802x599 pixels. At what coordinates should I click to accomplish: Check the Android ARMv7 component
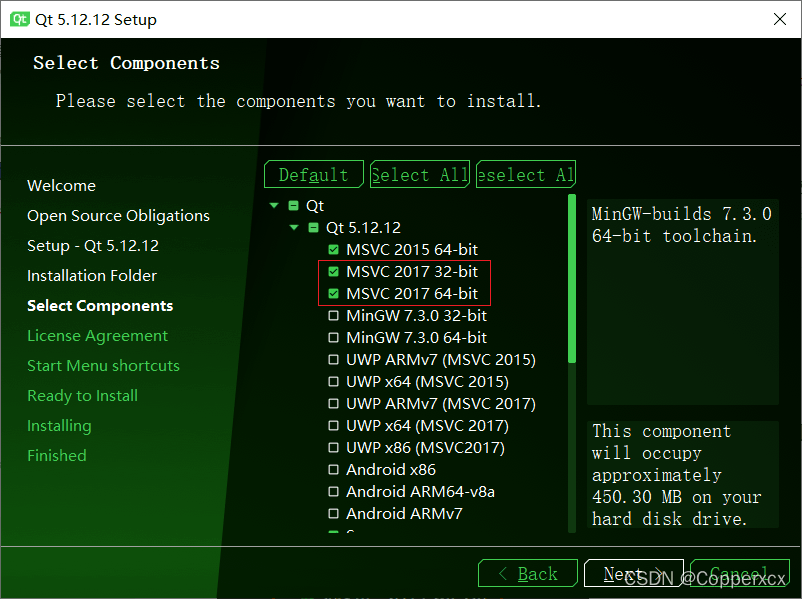click(x=333, y=514)
